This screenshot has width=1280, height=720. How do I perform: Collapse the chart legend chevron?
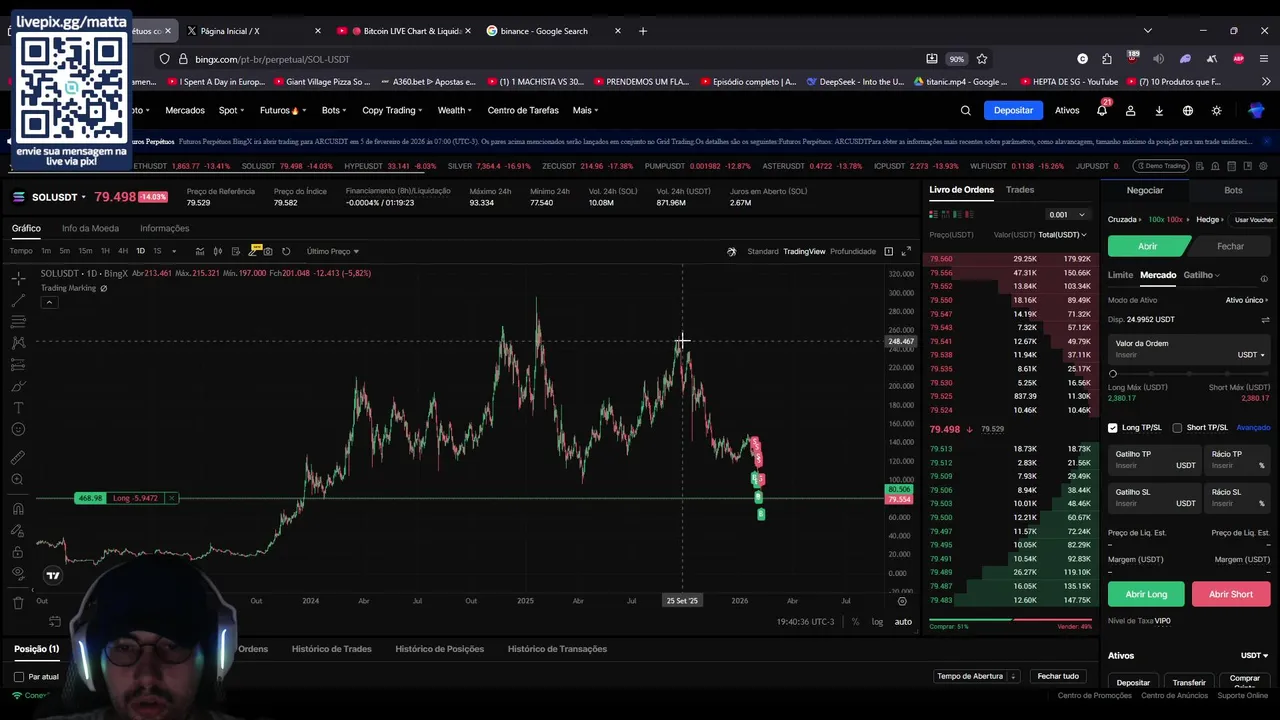pos(48,301)
